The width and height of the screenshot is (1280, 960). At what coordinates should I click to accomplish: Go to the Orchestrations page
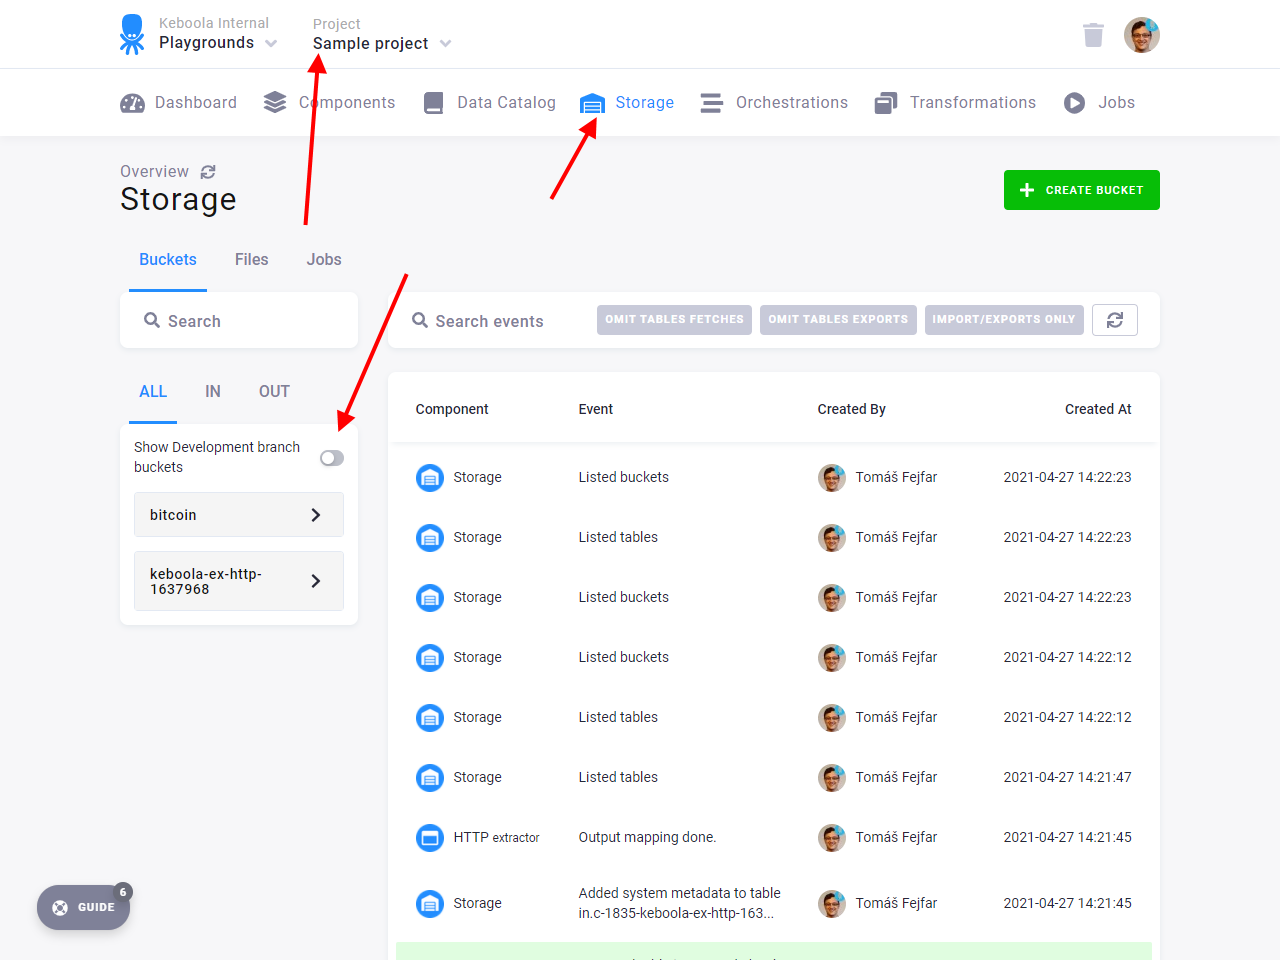774,103
